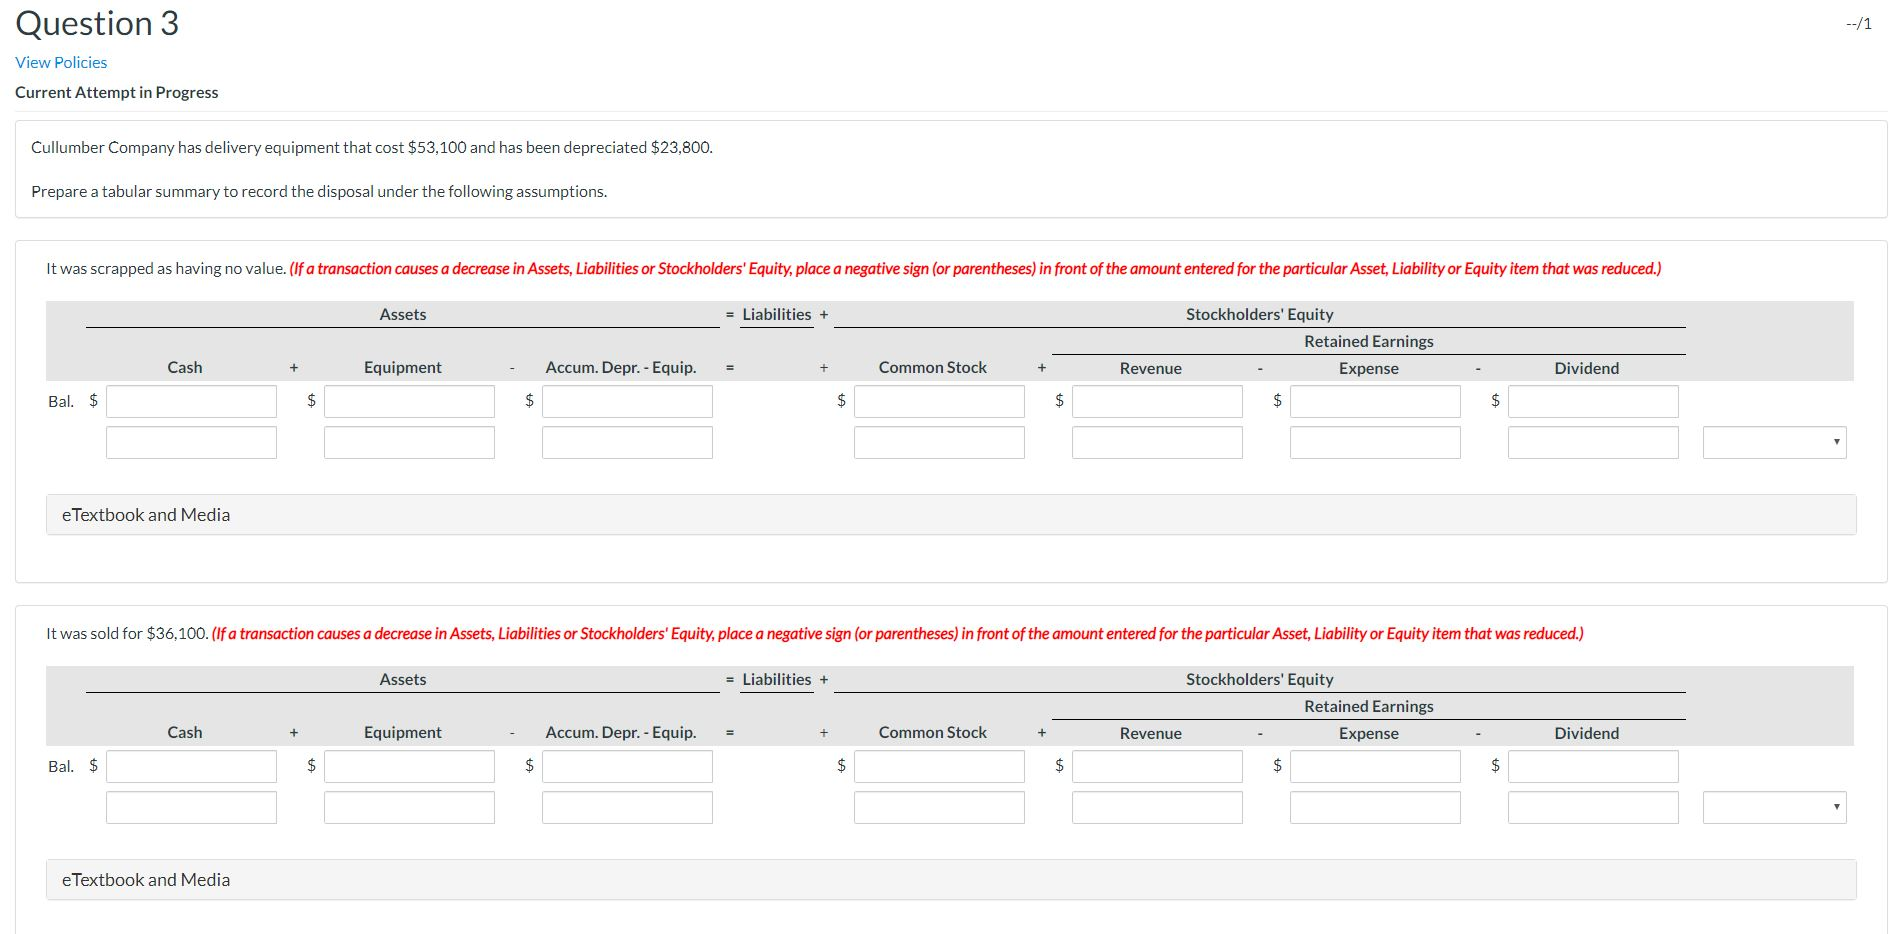Click the Accum. Depr. balance field, sold table
Screen dimensions: 1889x934
(625, 766)
